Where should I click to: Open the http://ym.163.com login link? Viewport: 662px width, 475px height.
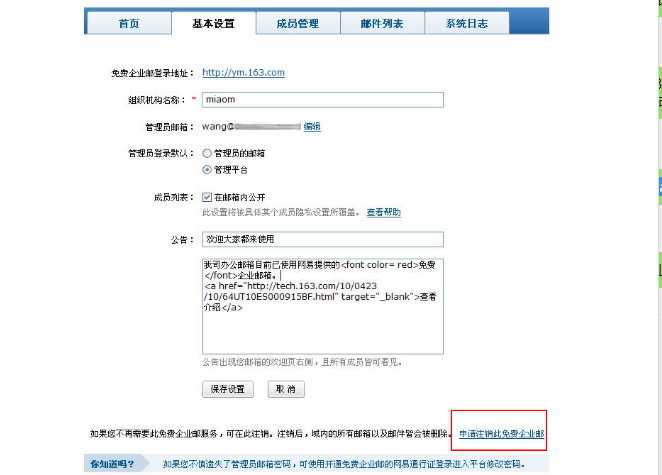(243, 73)
